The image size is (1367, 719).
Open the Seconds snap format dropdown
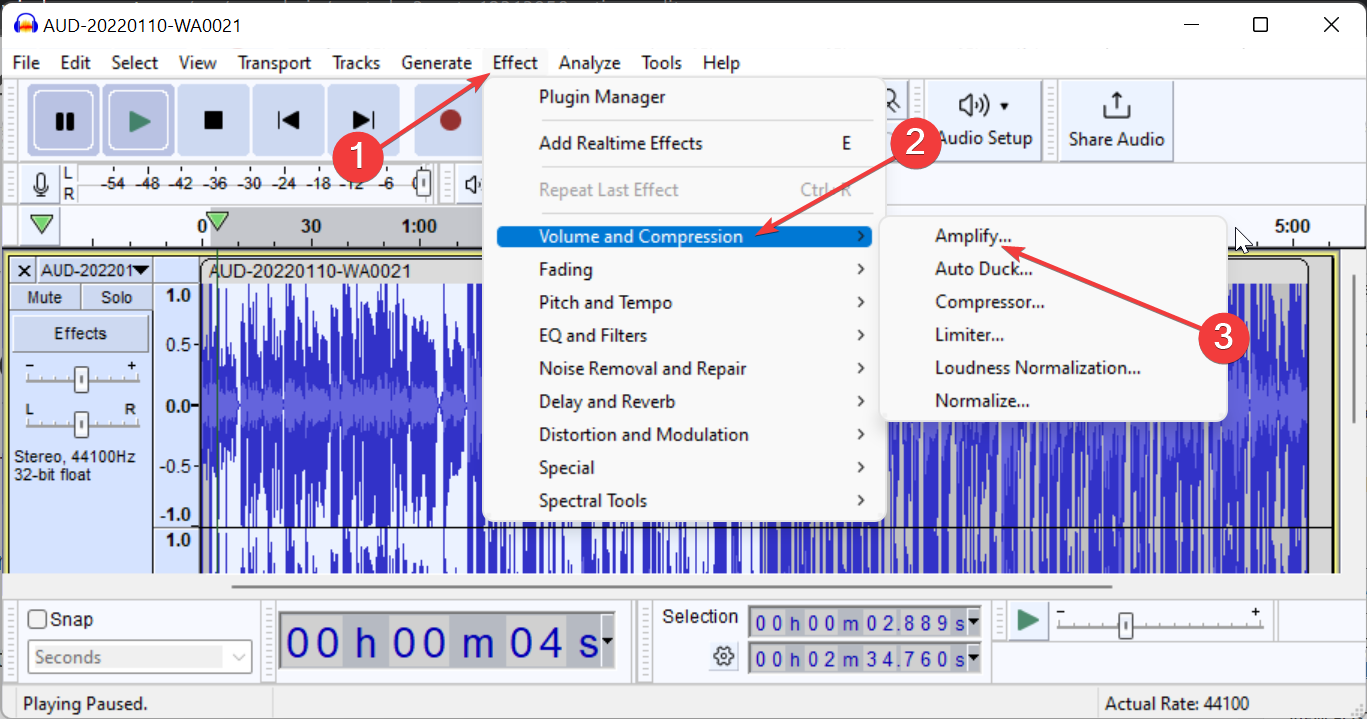(x=137, y=657)
